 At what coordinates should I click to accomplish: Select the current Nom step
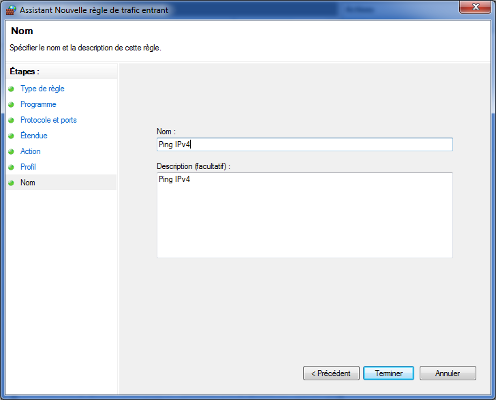point(28,183)
